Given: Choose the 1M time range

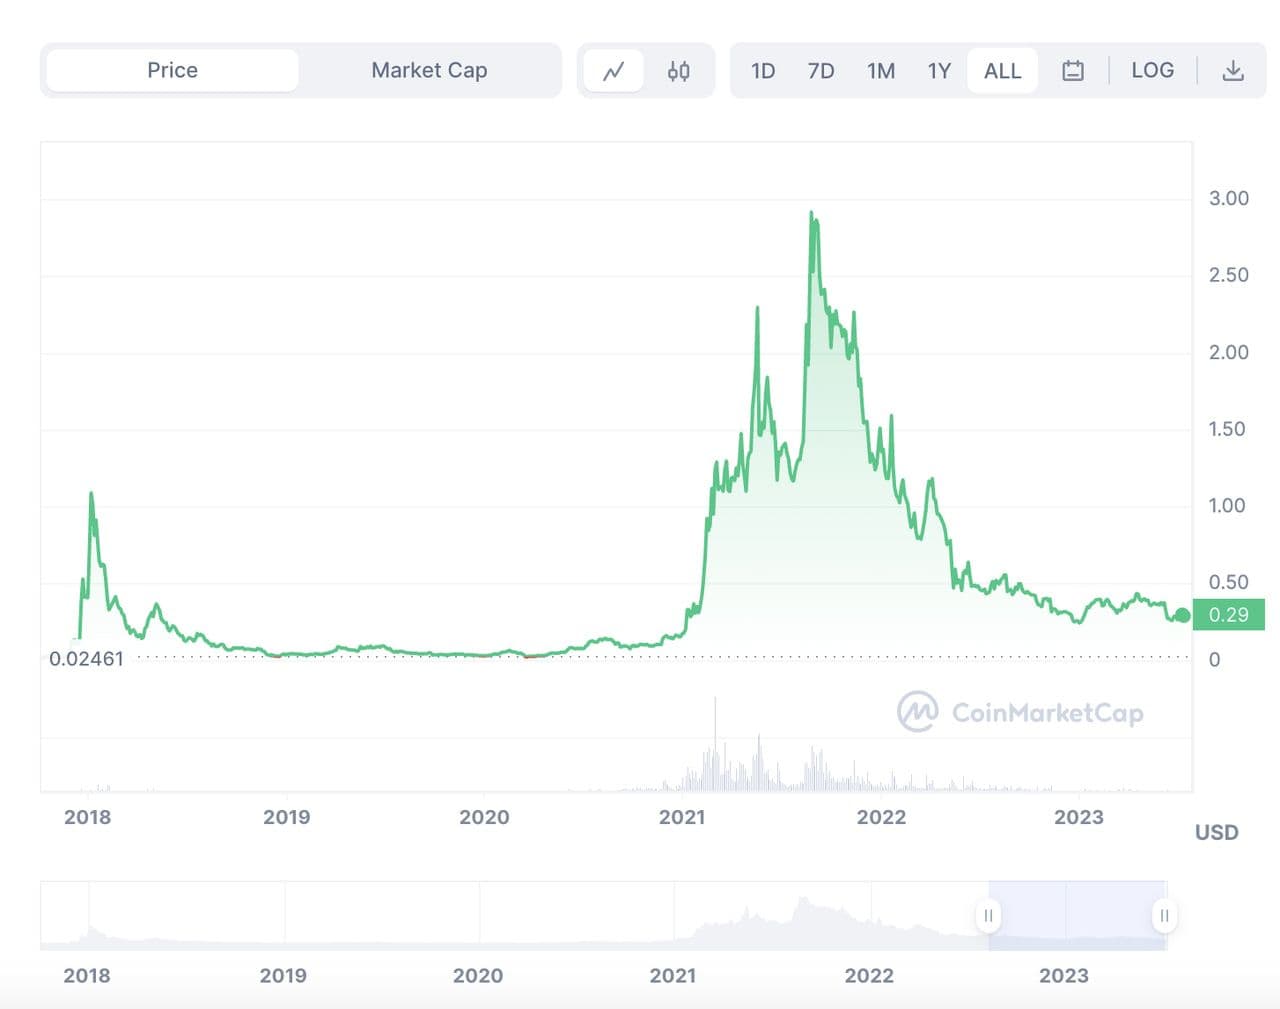Looking at the screenshot, I should click(880, 71).
